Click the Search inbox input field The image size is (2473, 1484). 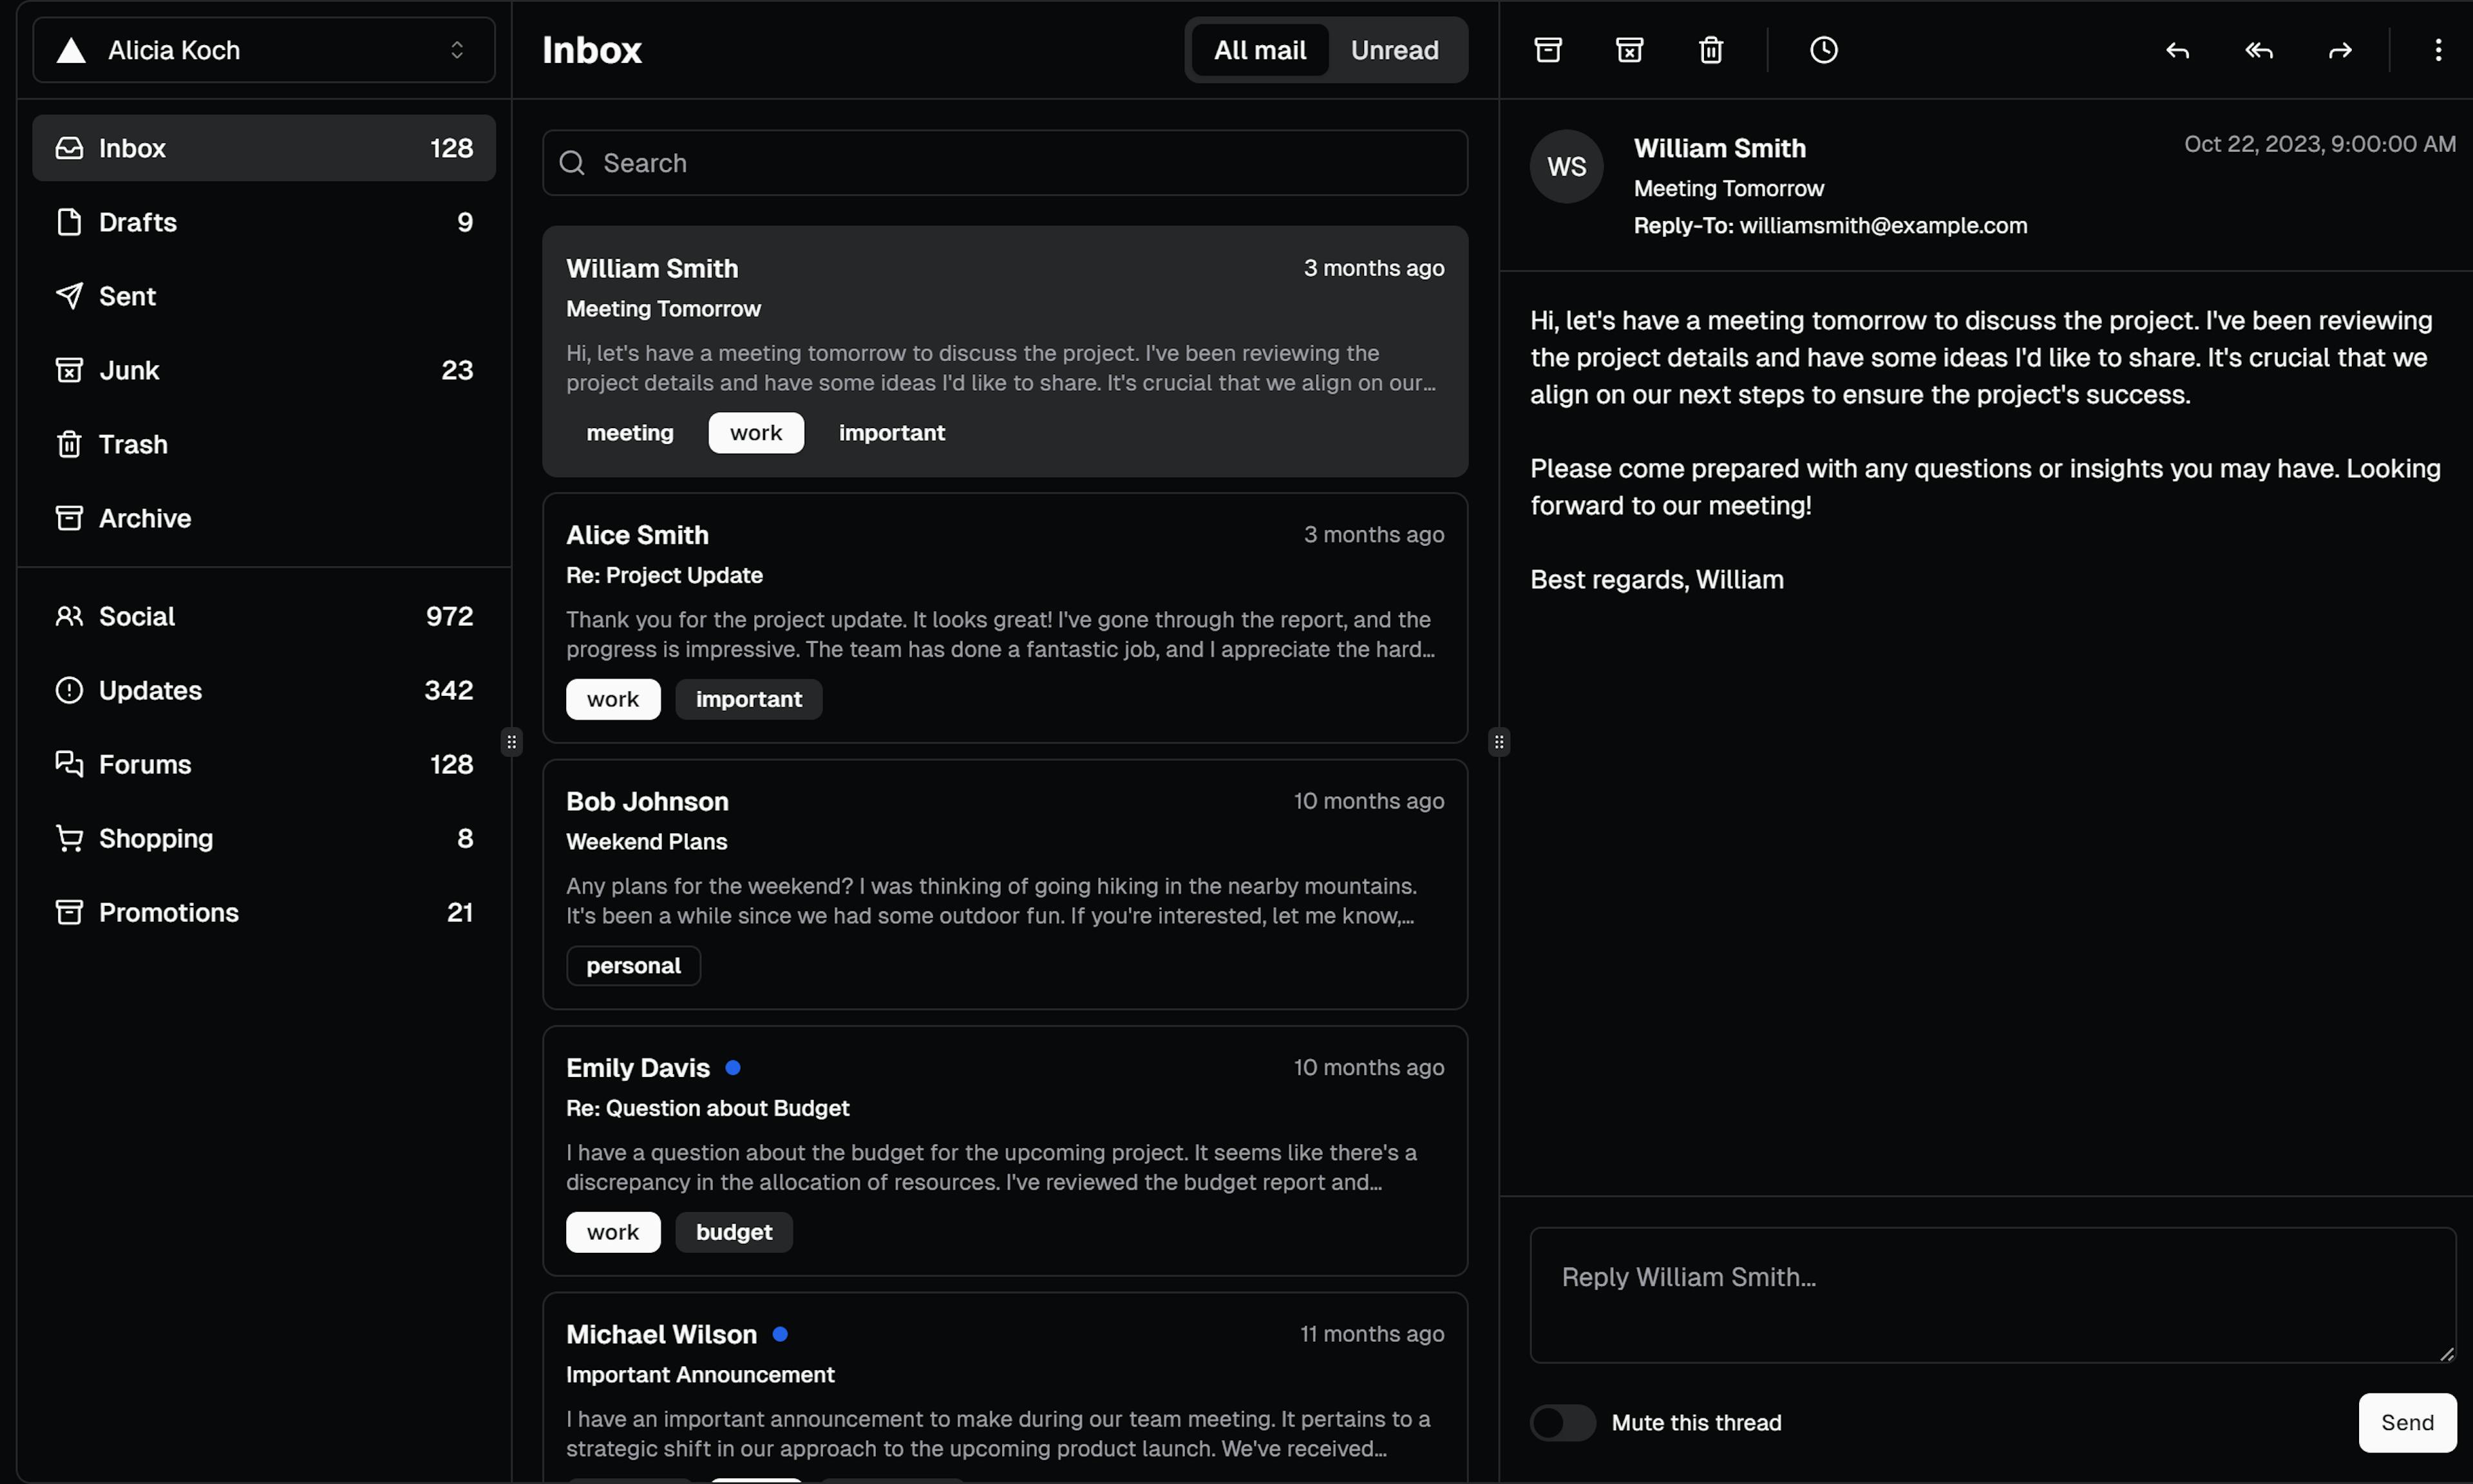(x=1005, y=162)
